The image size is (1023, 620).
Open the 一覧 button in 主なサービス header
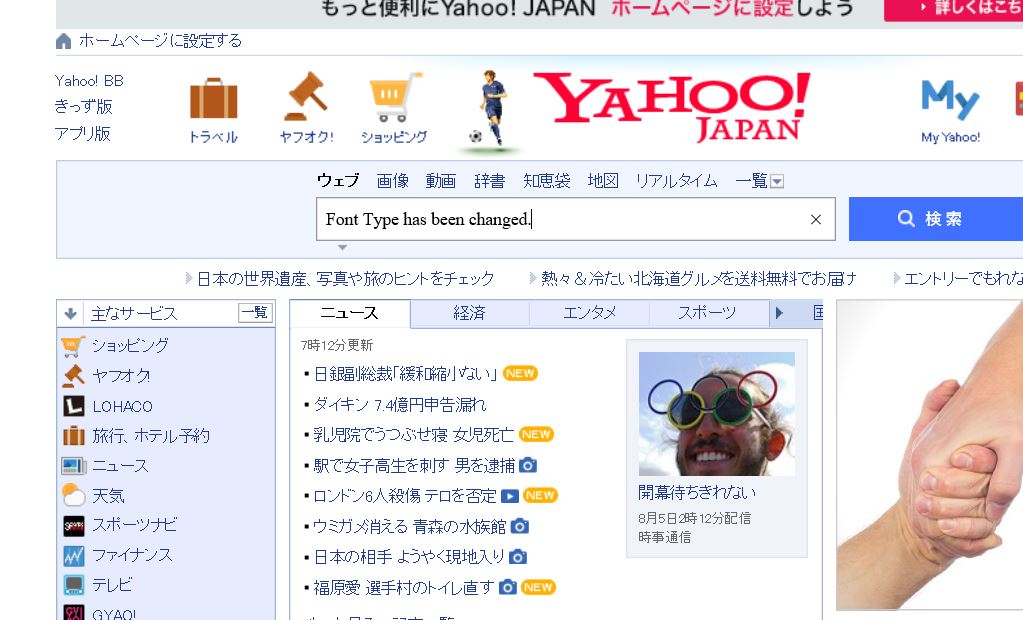[255, 313]
